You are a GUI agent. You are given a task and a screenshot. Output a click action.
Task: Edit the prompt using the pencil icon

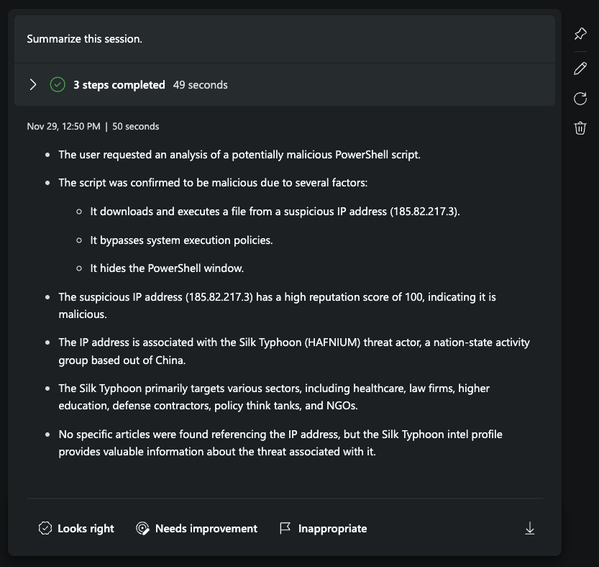pos(580,69)
